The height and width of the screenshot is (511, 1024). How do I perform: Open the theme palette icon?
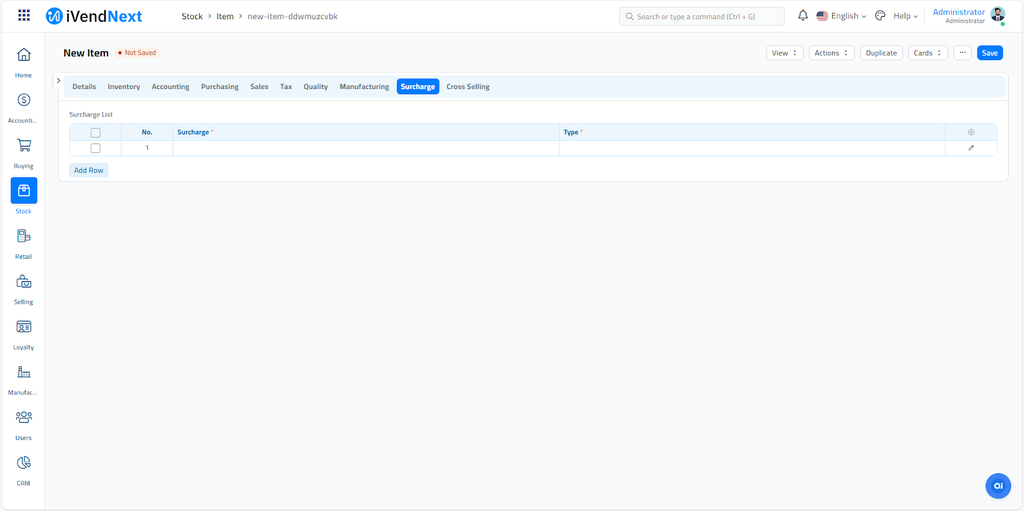click(880, 16)
